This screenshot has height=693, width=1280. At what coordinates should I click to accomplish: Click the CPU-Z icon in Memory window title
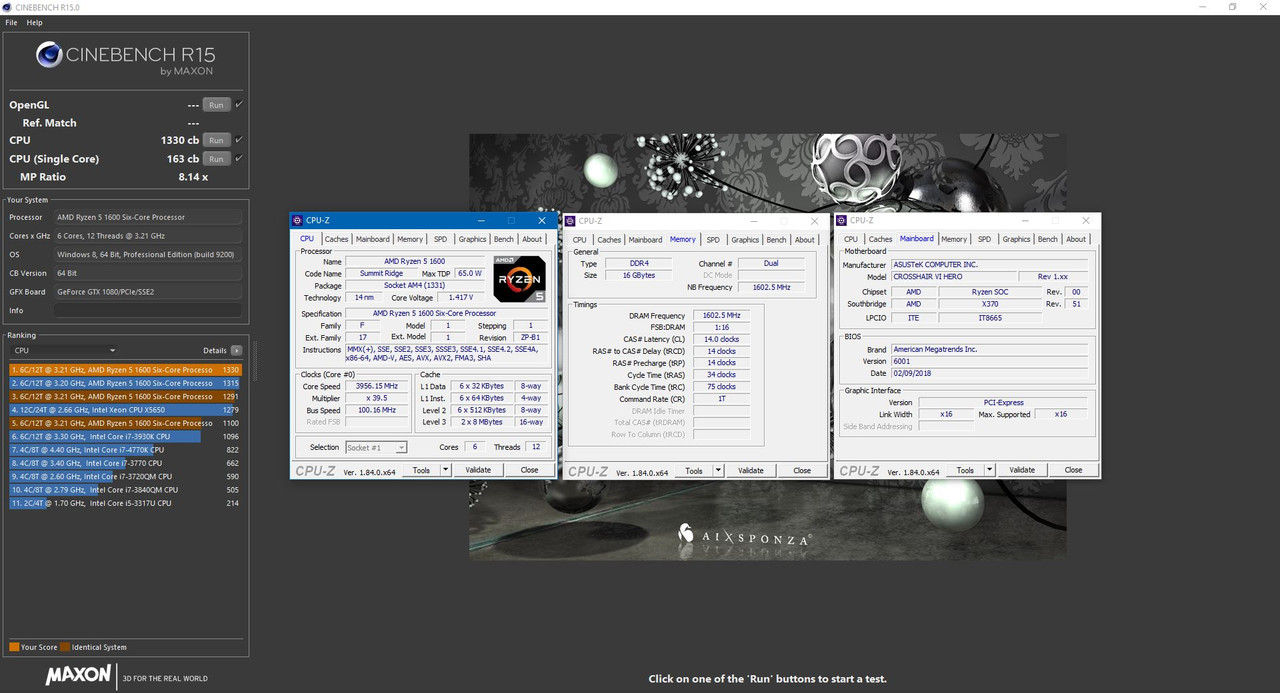tap(571, 220)
